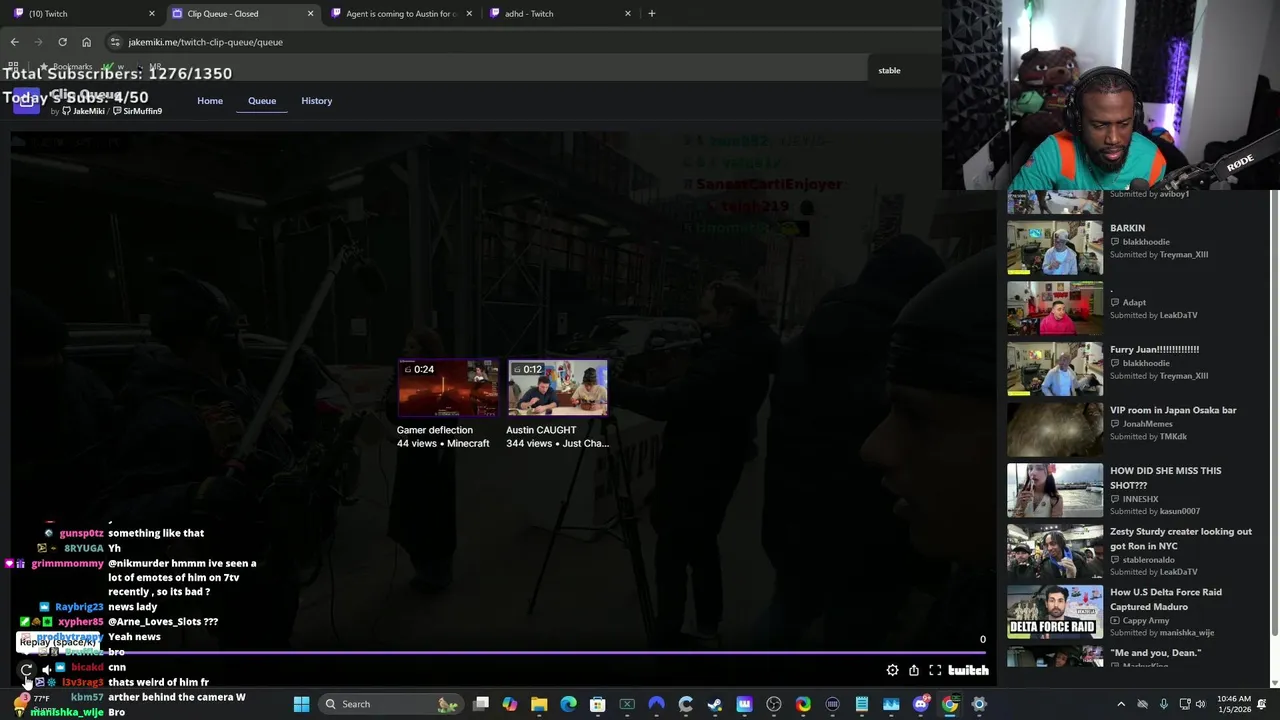The height and width of the screenshot is (720, 1280).
Task: Enter fullscreen on the clip player
Action: [935, 670]
